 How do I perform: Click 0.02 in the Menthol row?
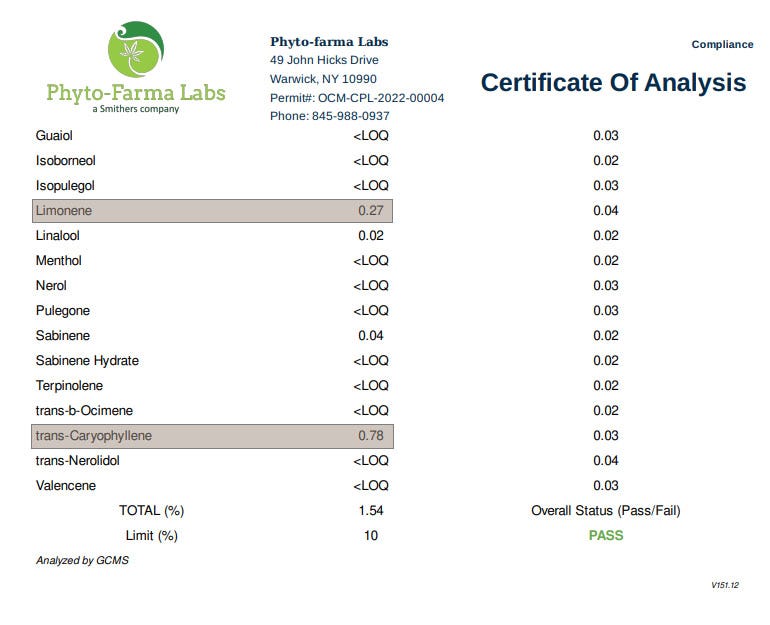tap(605, 261)
